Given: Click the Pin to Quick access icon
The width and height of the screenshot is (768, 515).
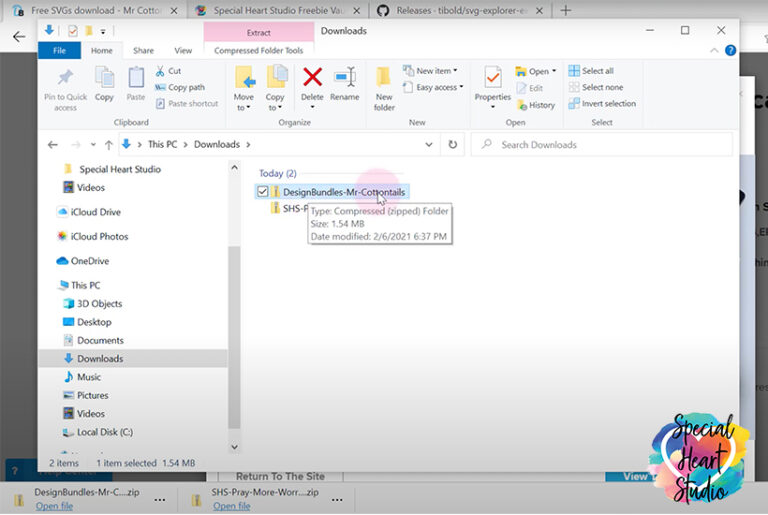Looking at the screenshot, I should (x=65, y=77).
